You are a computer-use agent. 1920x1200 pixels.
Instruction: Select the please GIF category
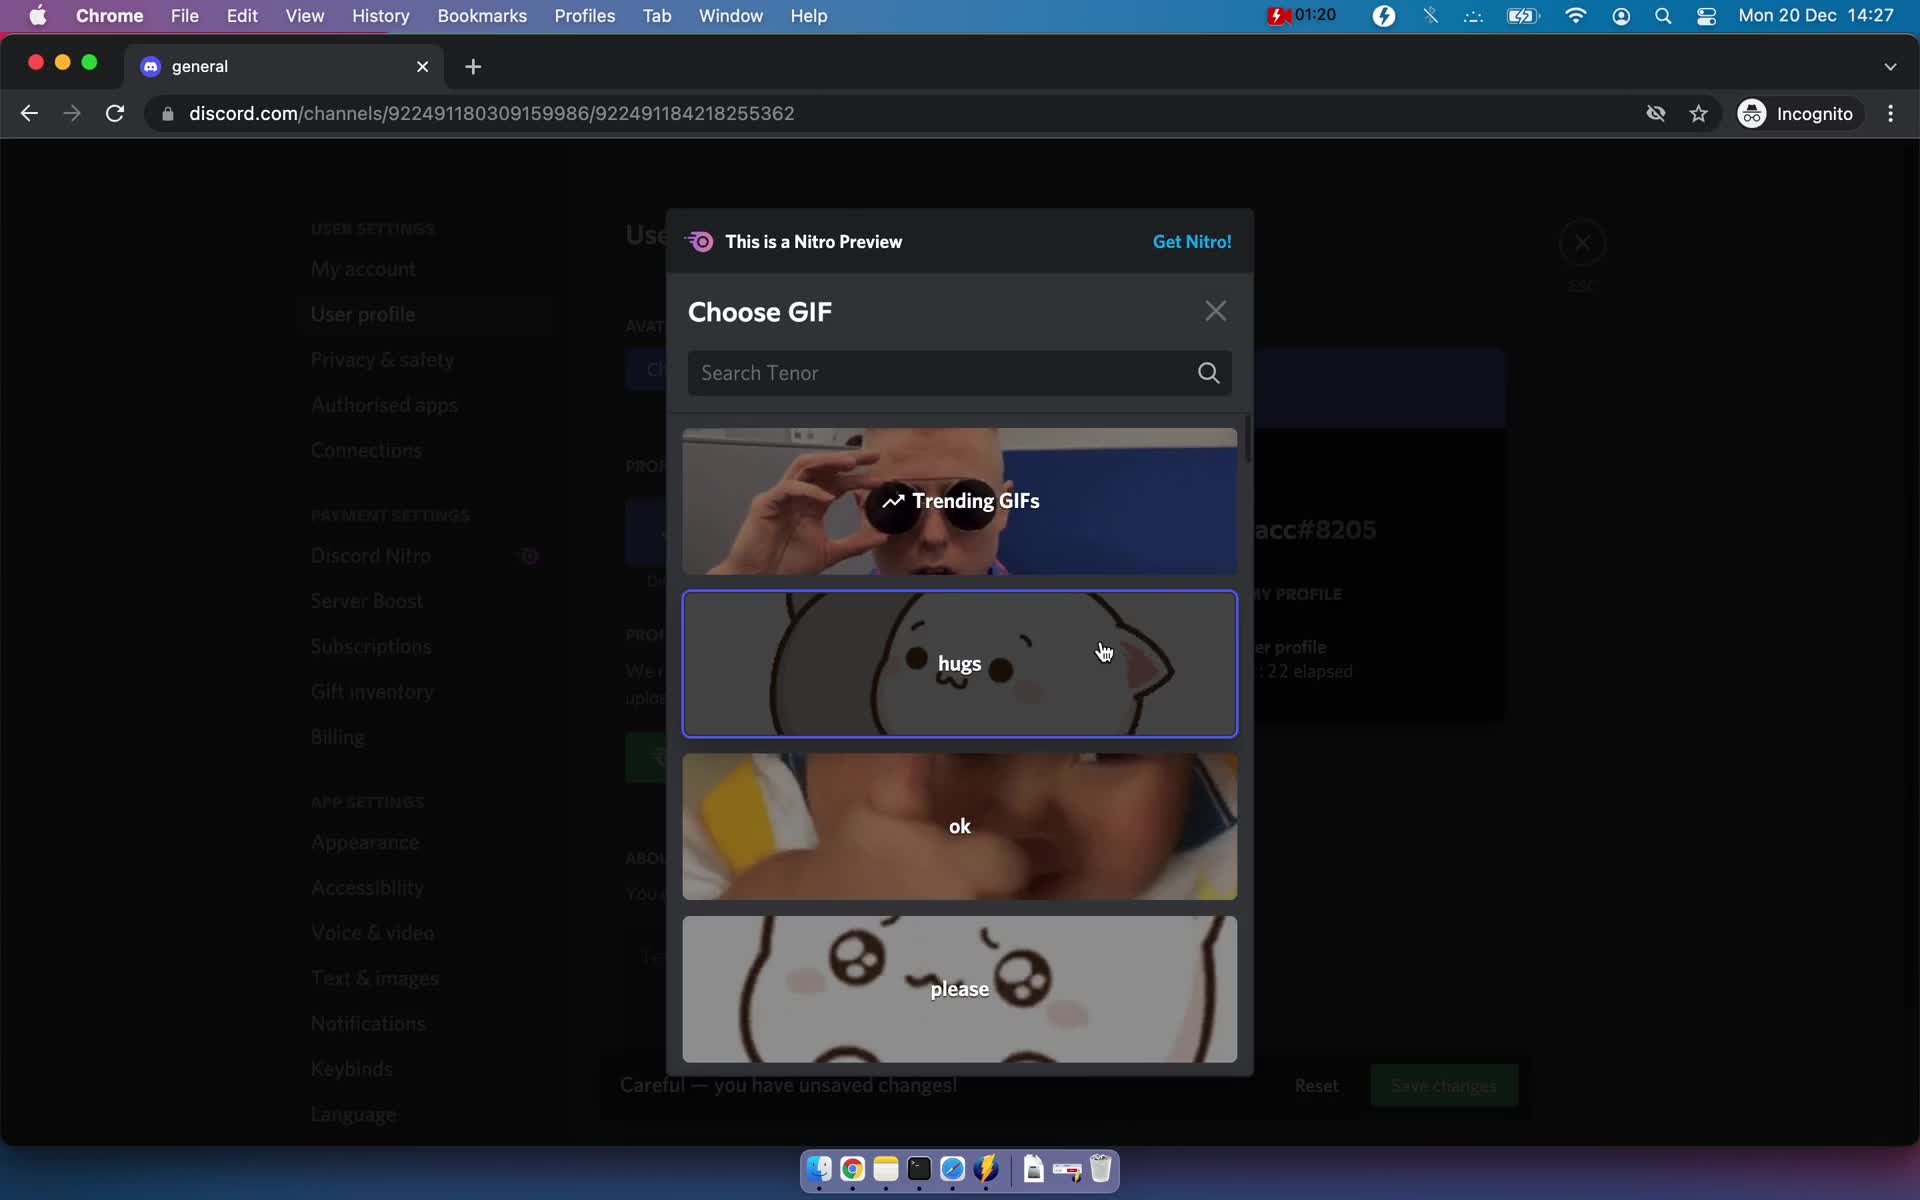[x=959, y=989]
